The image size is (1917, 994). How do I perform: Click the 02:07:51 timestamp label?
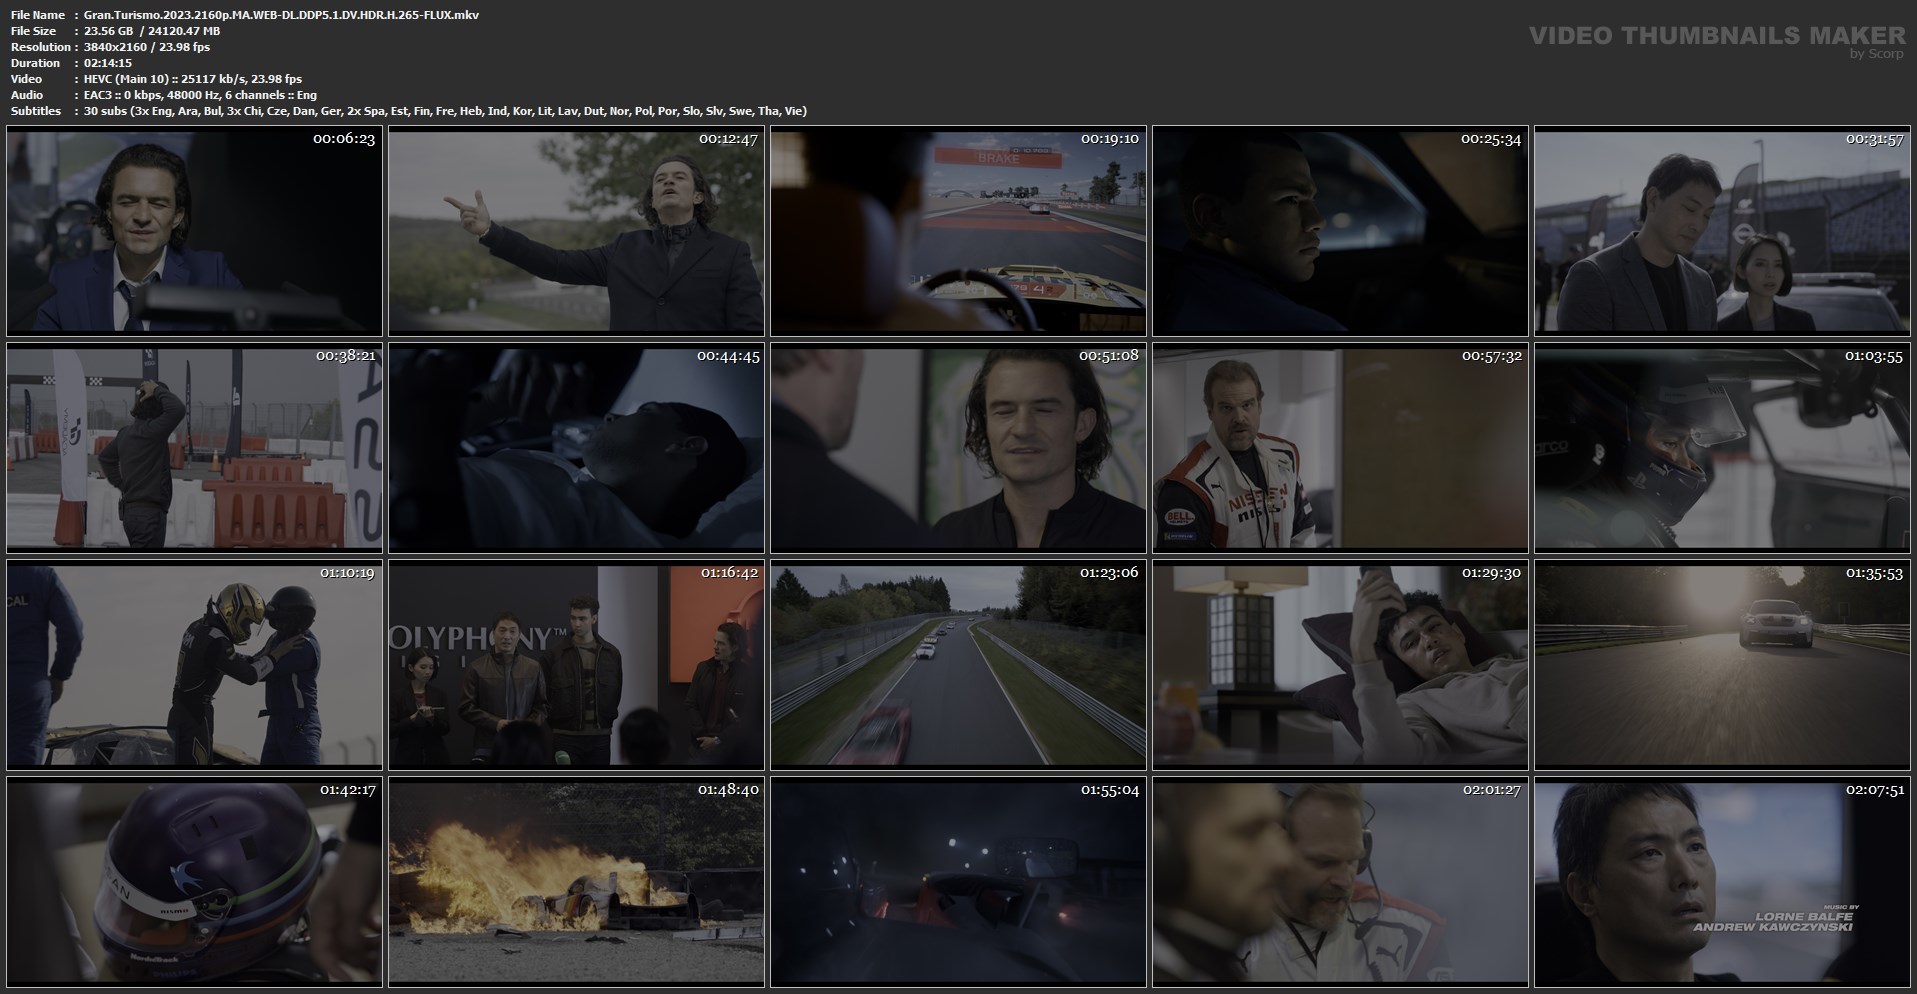click(1873, 790)
